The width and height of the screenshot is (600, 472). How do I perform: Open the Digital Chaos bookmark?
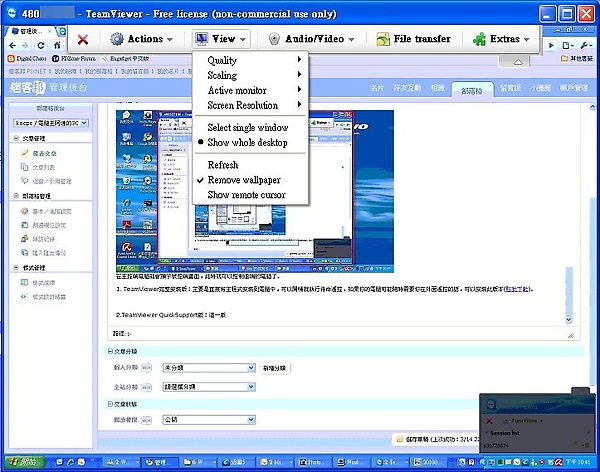tap(27, 59)
